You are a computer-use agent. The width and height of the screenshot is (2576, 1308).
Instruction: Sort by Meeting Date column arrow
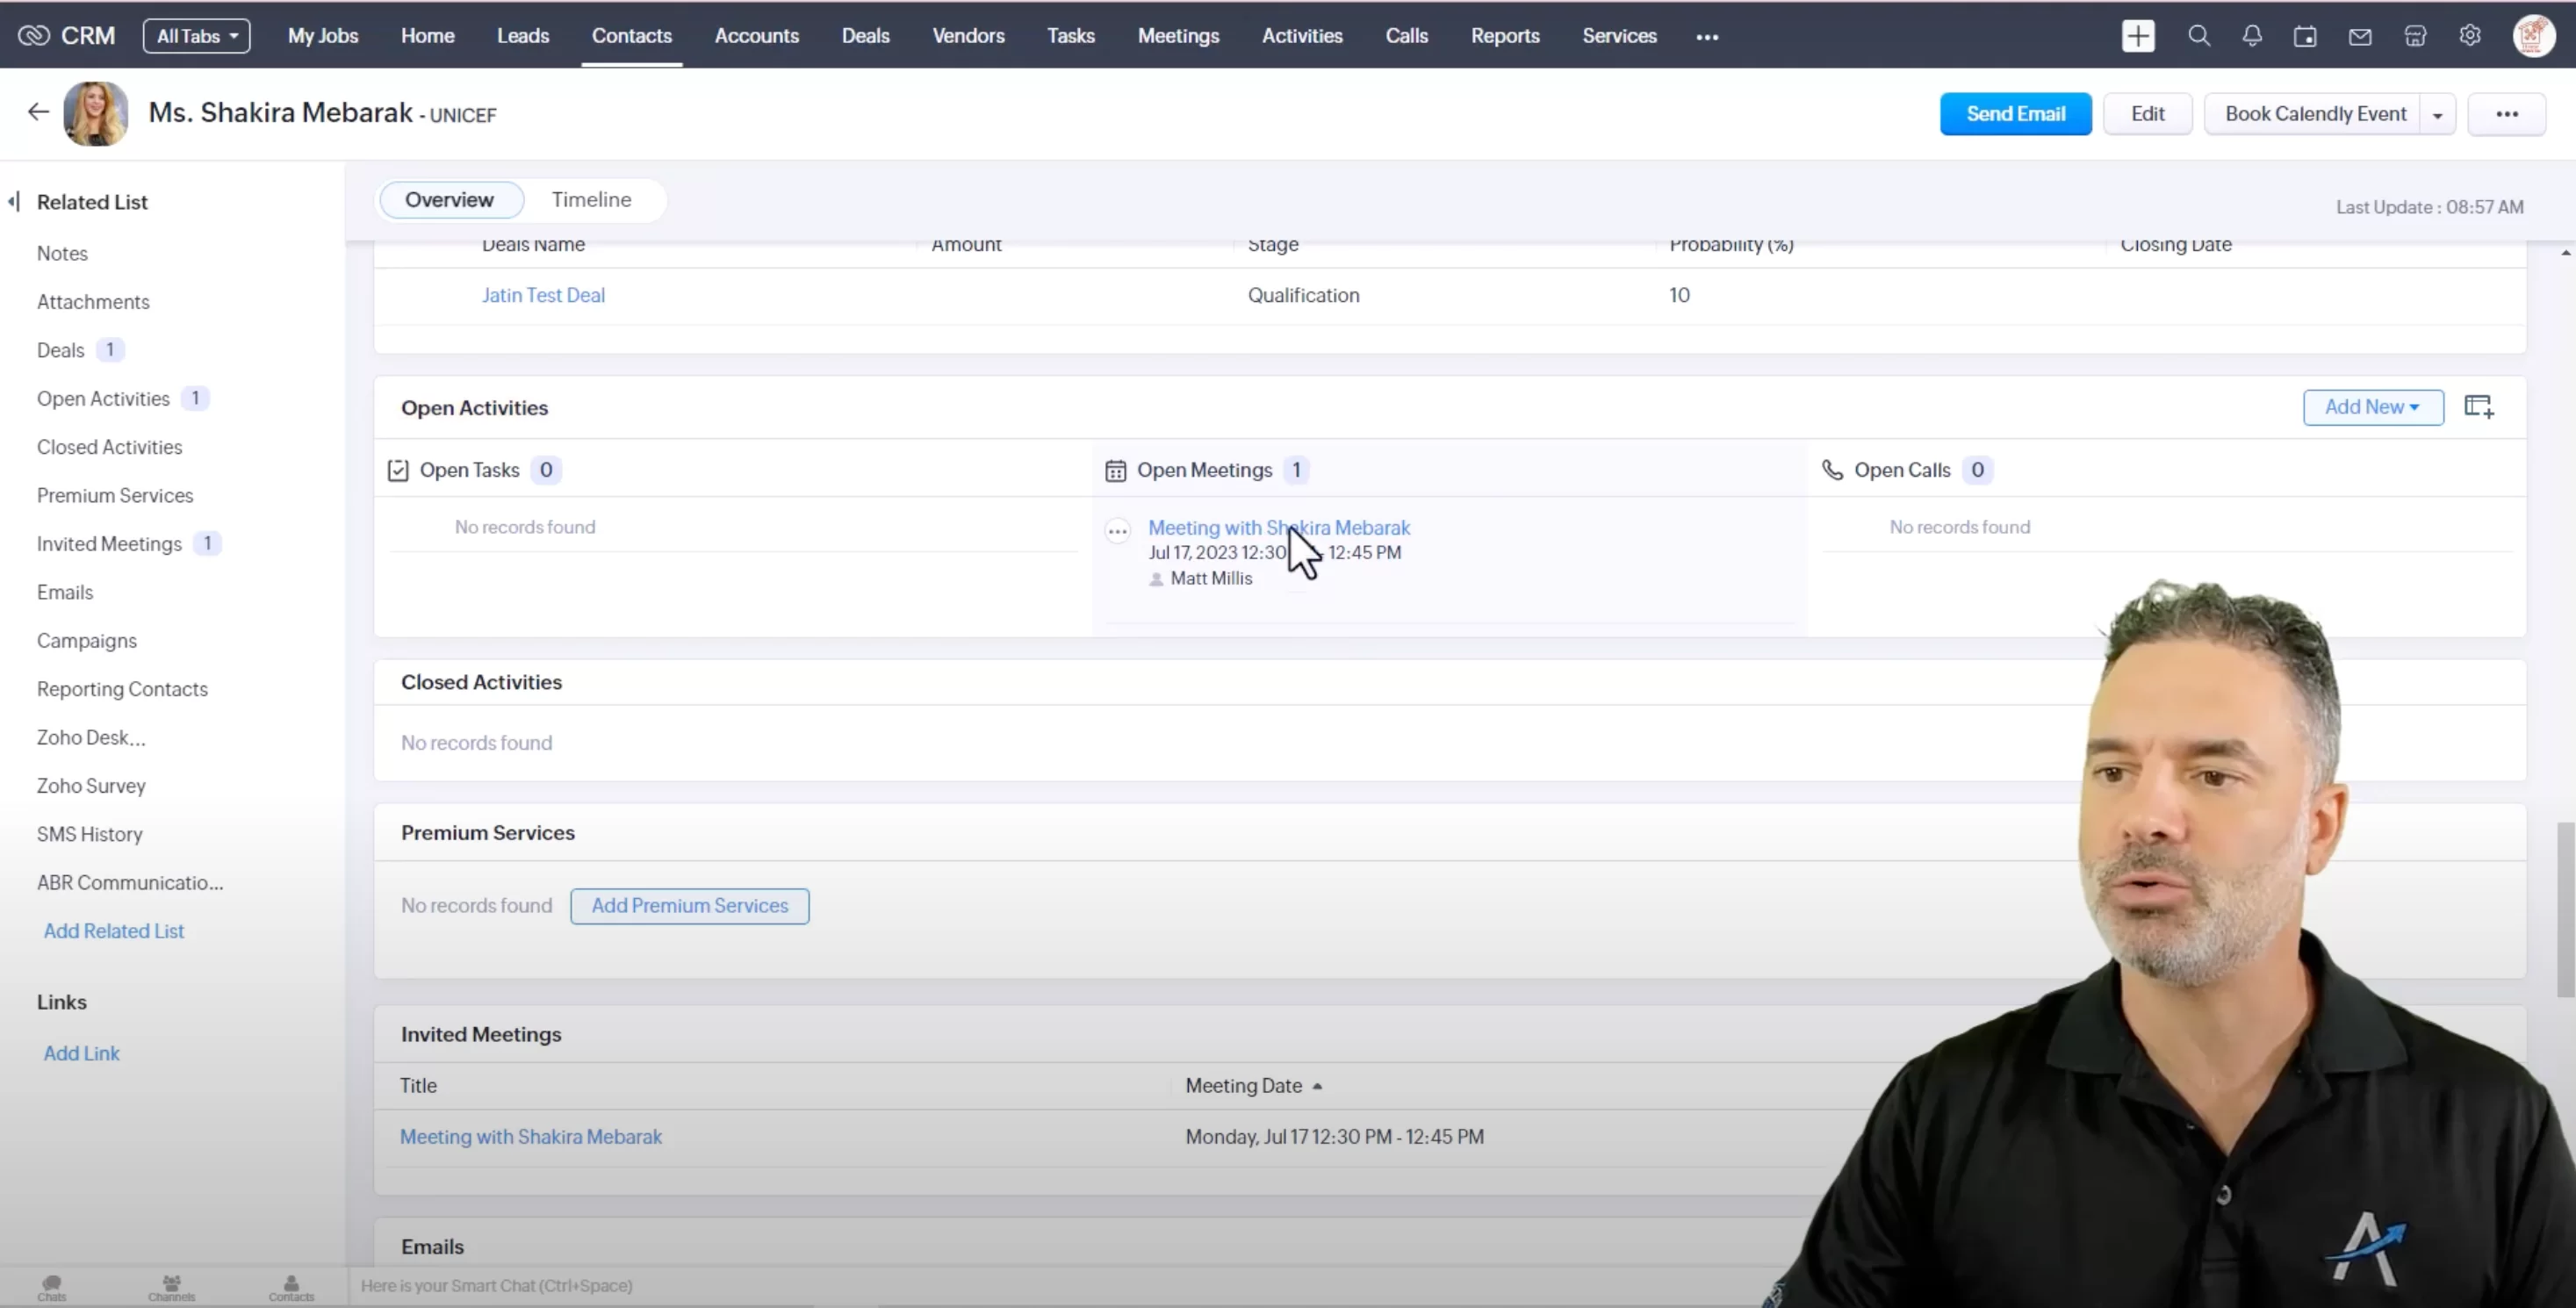(x=1317, y=1086)
